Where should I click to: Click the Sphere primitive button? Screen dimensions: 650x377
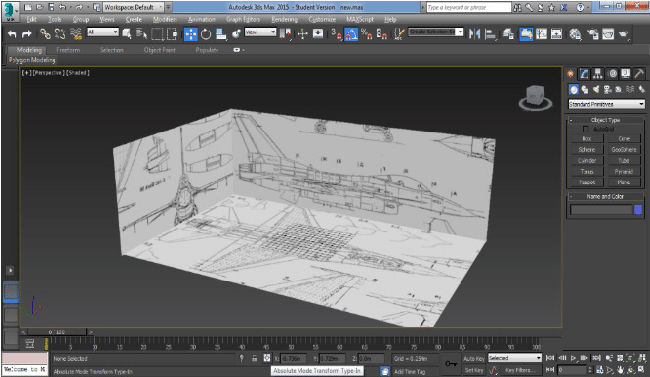click(x=587, y=149)
